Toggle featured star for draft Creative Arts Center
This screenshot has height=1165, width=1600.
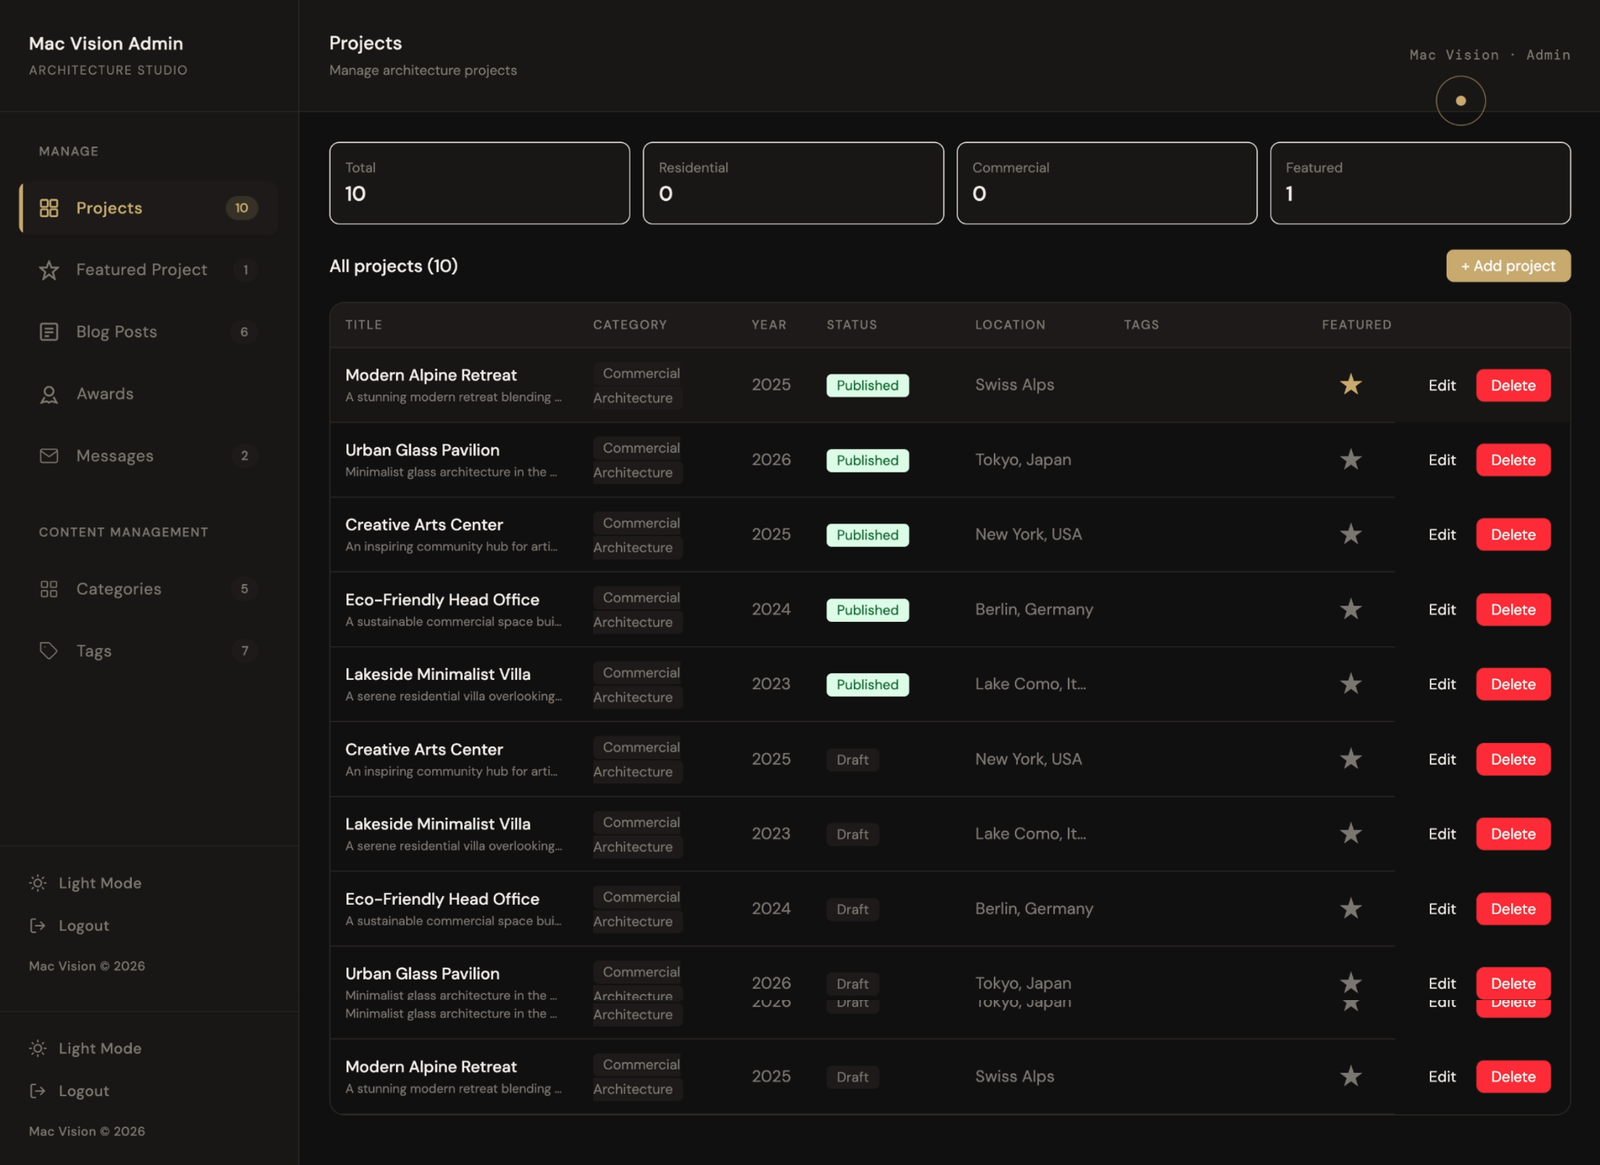tap(1351, 759)
